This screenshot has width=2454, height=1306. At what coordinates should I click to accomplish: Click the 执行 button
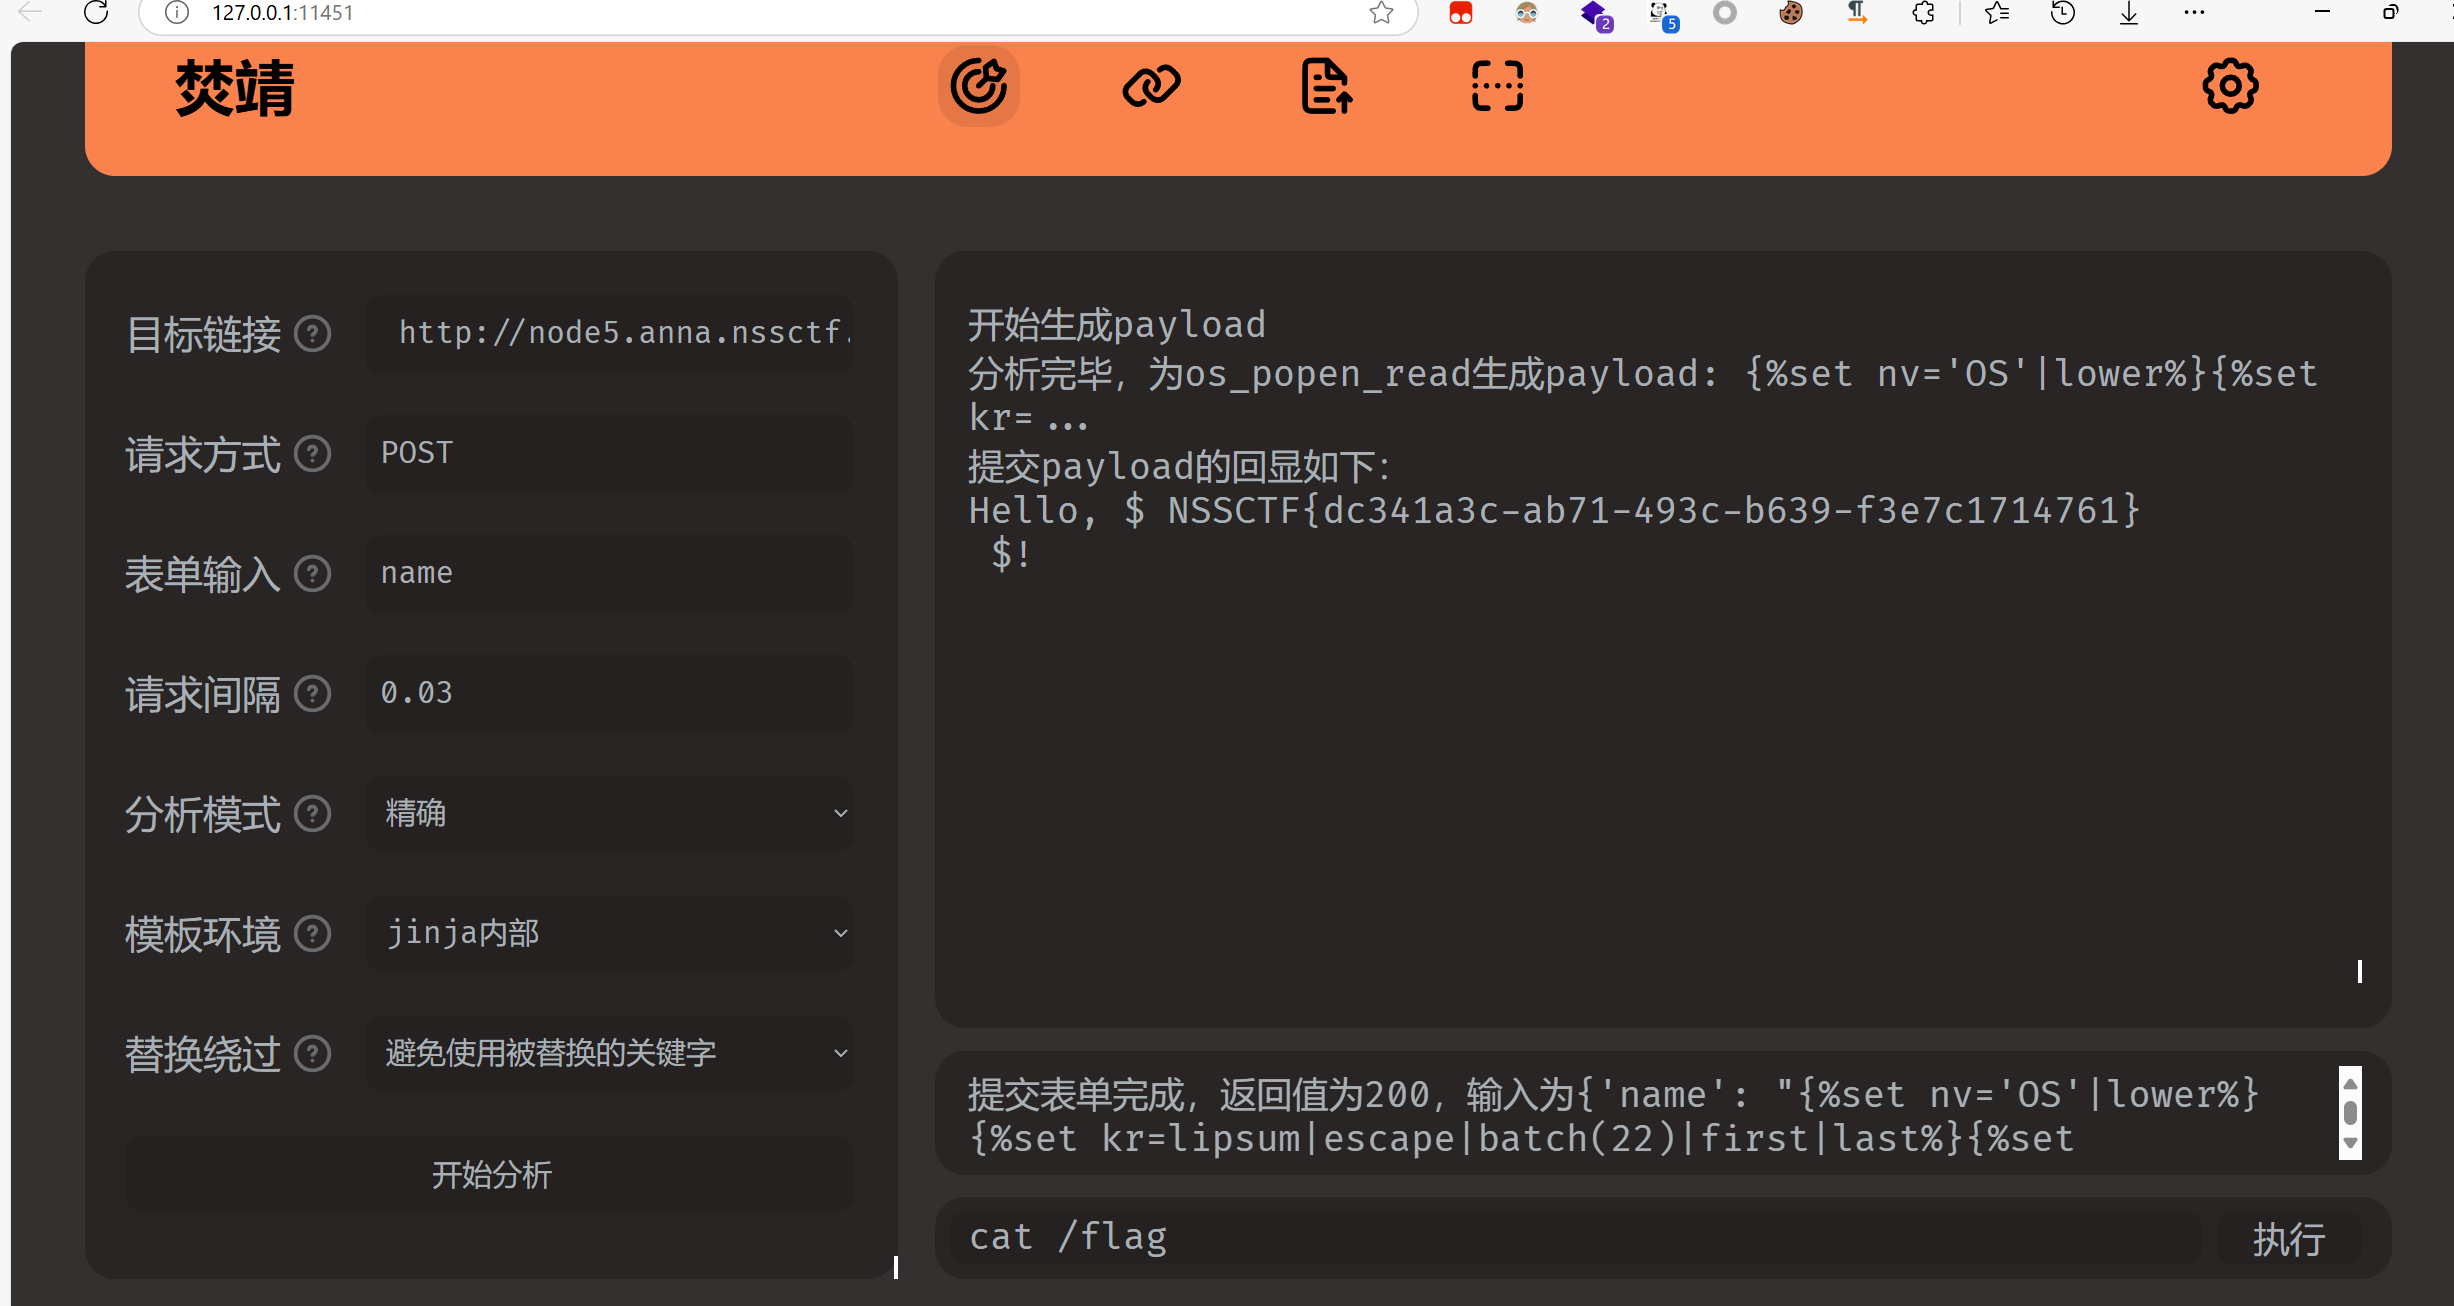pyautogui.click(x=2289, y=1239)
